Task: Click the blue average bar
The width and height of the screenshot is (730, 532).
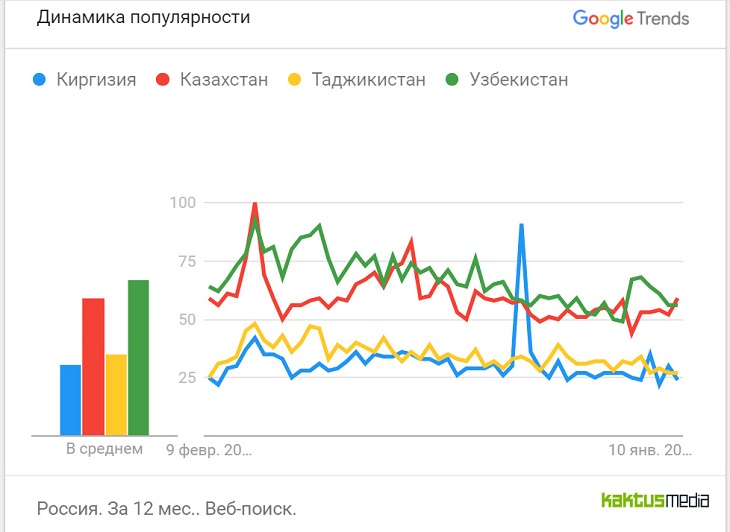Action: [x=70, y=400]
